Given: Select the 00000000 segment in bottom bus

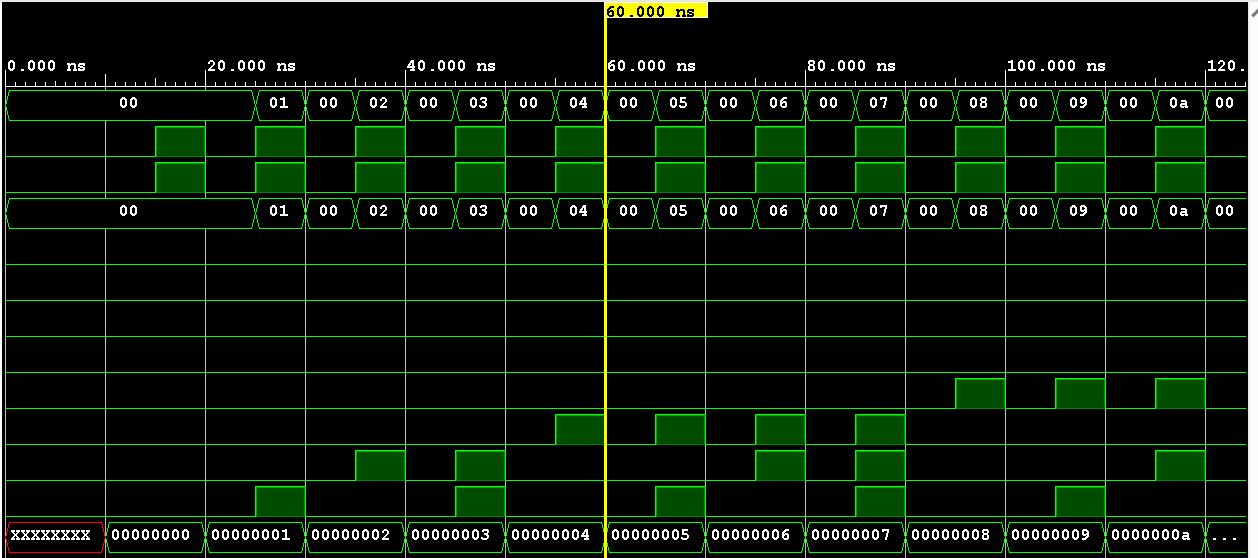Looking at the screenshot, I should 155,536.
